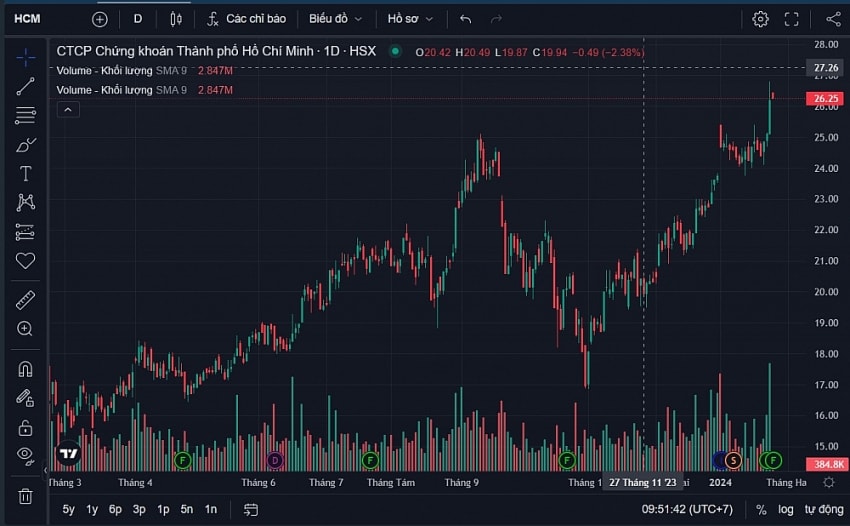Click the clock time 09:51:42 (UTC+7)
The height and width of the screenshot is (526, 850).
point(687,509)
